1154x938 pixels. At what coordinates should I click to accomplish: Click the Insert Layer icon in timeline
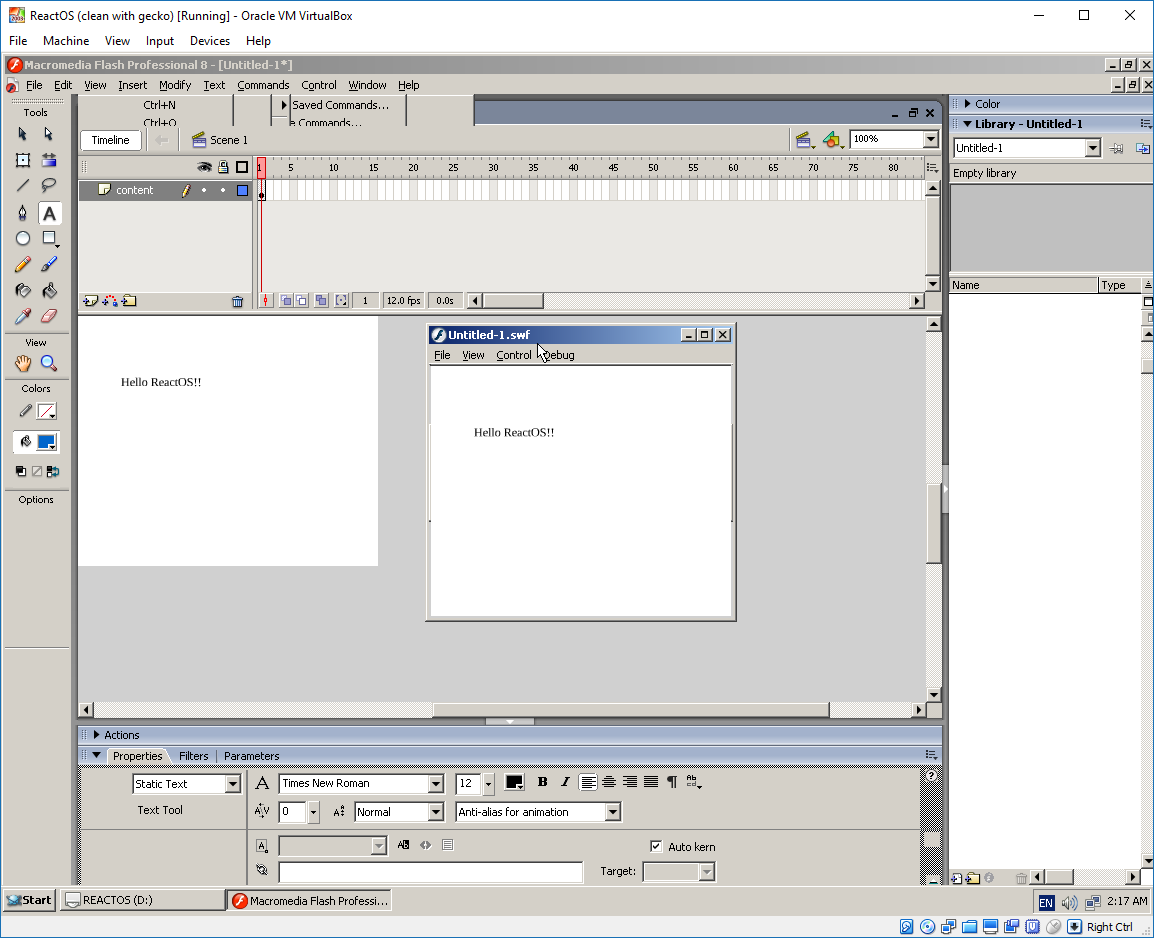pyautogui.click(x=91, y=301)
